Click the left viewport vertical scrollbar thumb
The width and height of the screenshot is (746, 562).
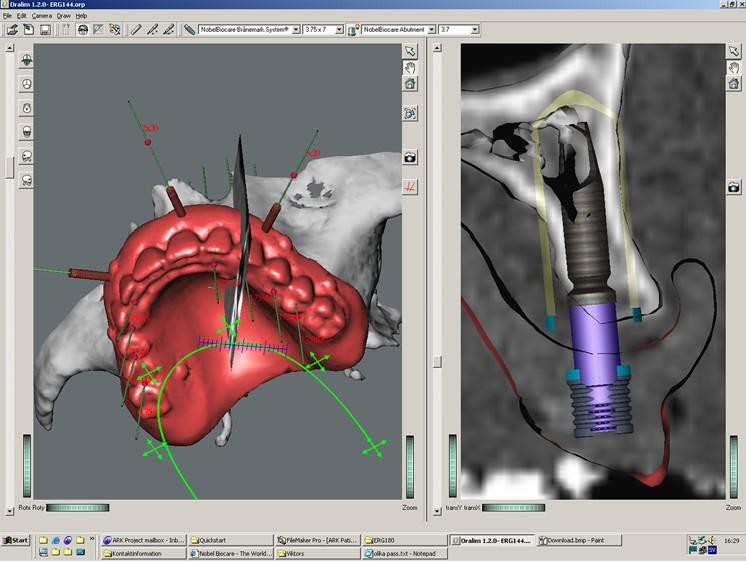[10, 166]
